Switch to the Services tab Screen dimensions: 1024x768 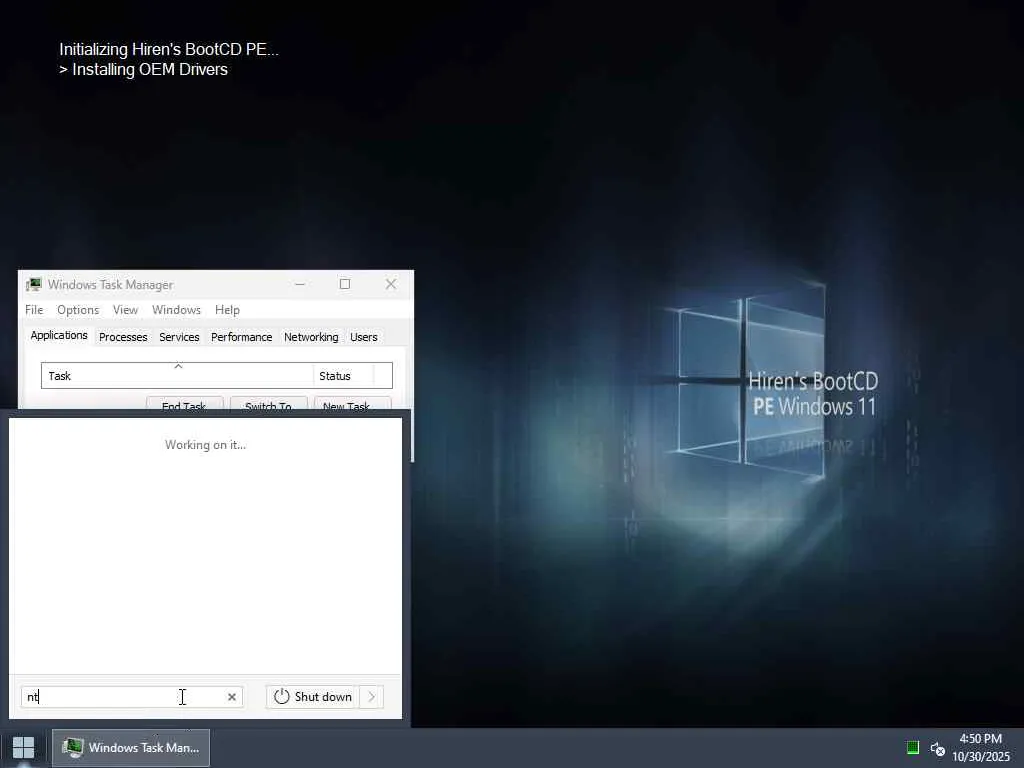pos(179,337)
